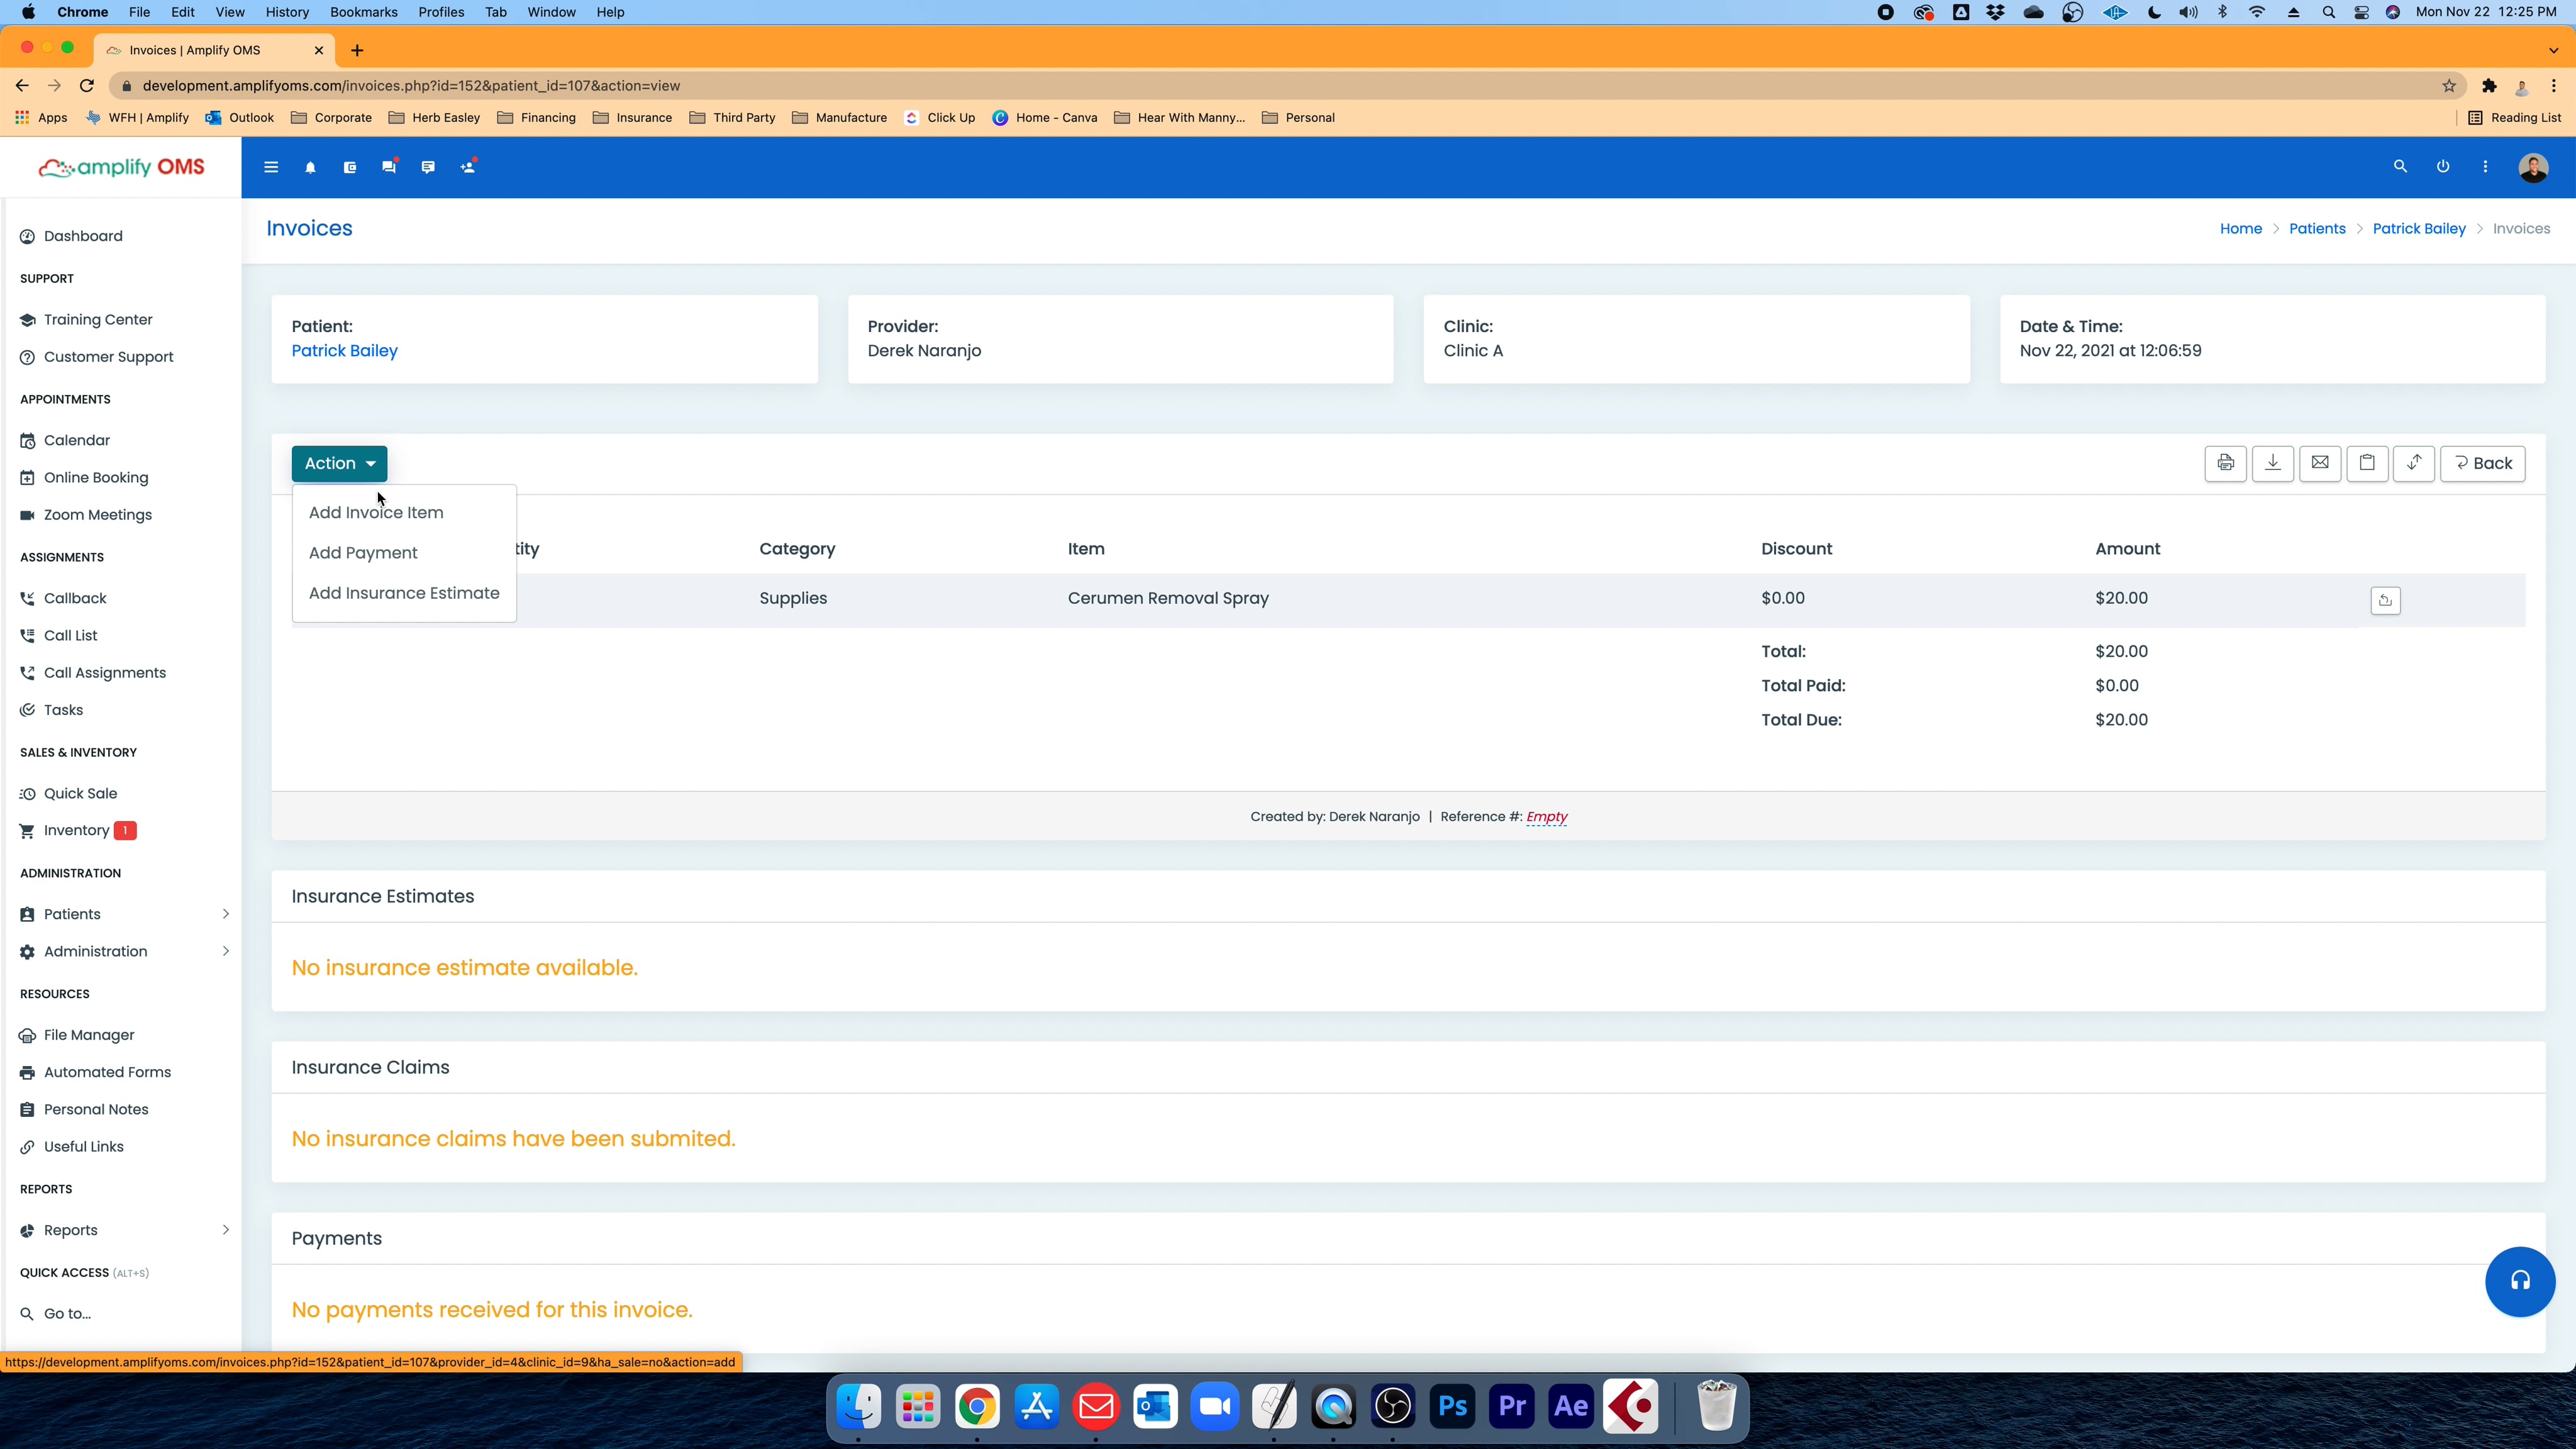Image resolution: width=2576 pixels, height=1449 pixels.
Task: Click the add-patient icon in the top bar
Action: click(467, 167)
